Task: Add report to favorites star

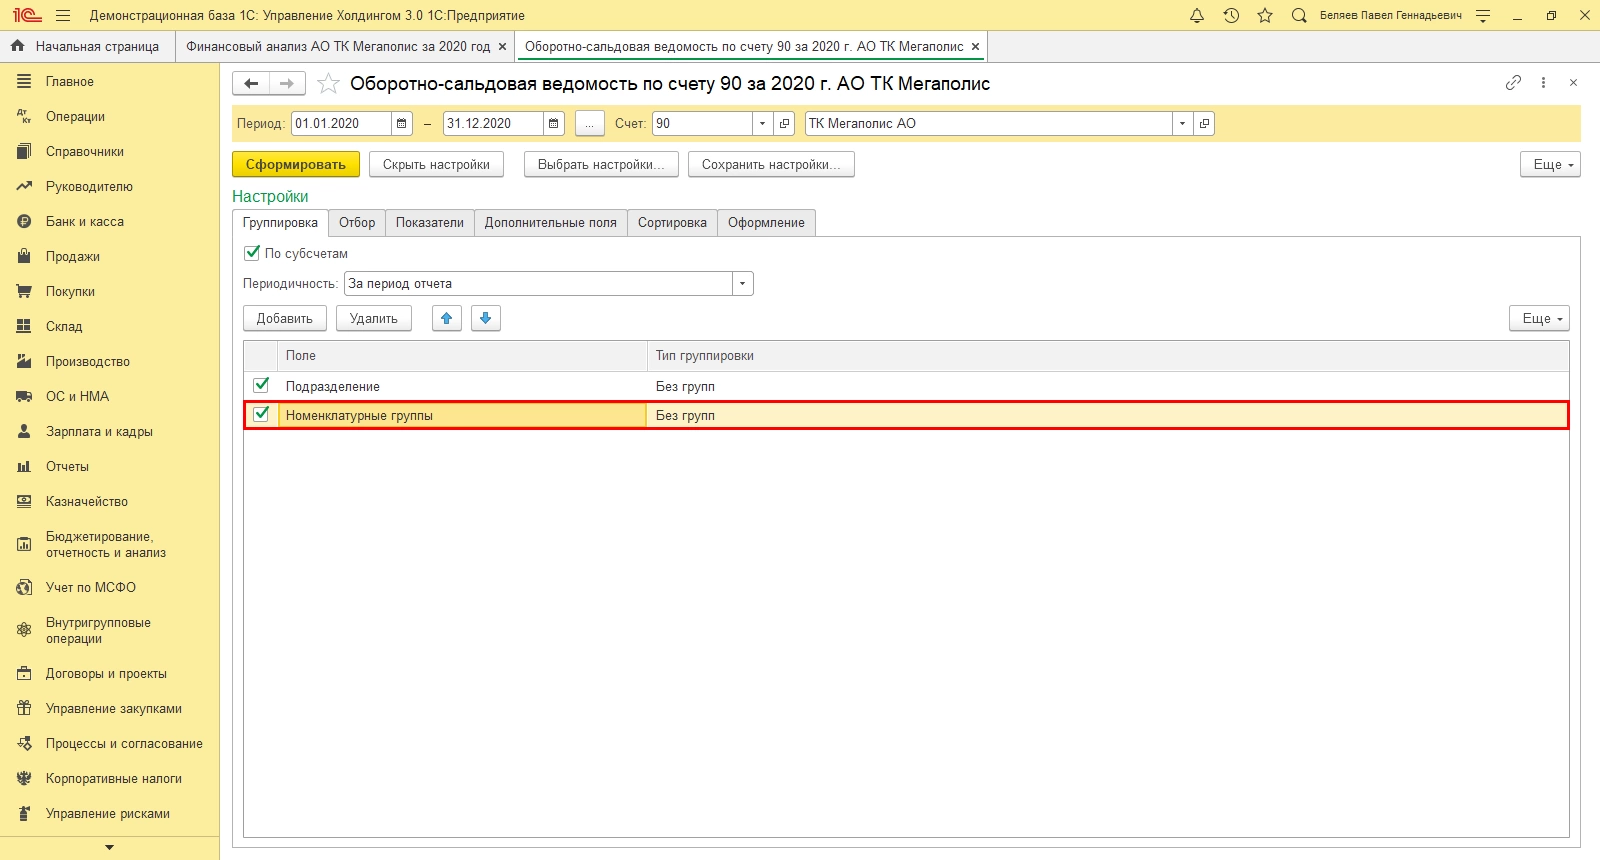Action: pyautogui.click(x=328, y=84)
